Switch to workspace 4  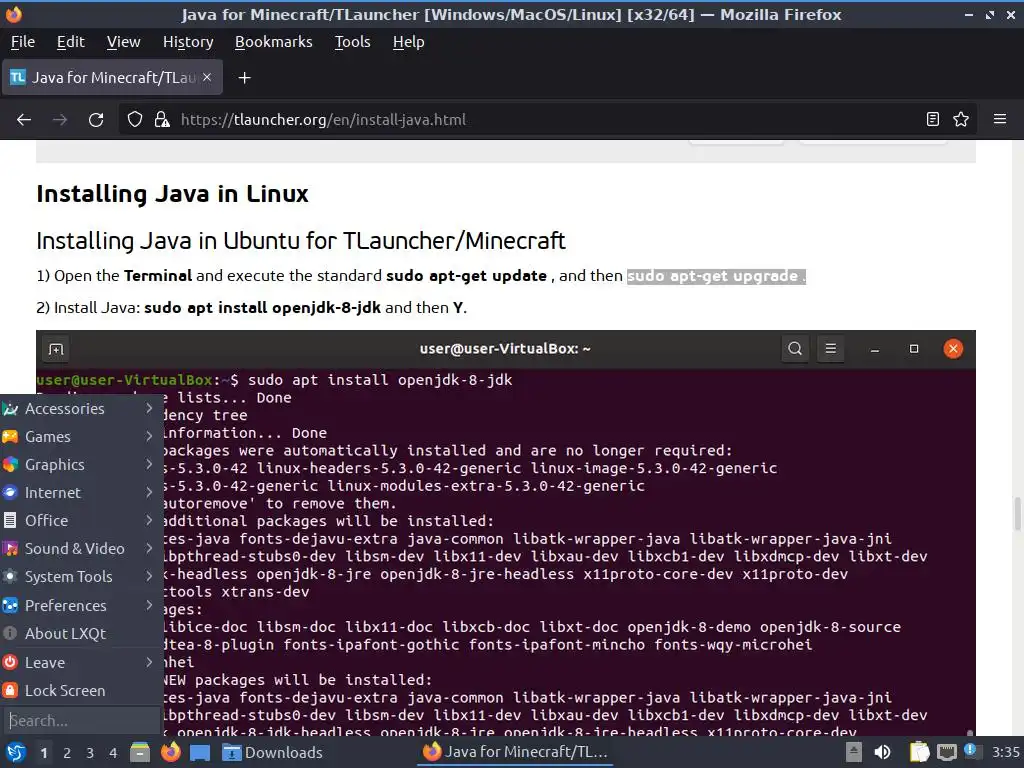coord(113,753)
